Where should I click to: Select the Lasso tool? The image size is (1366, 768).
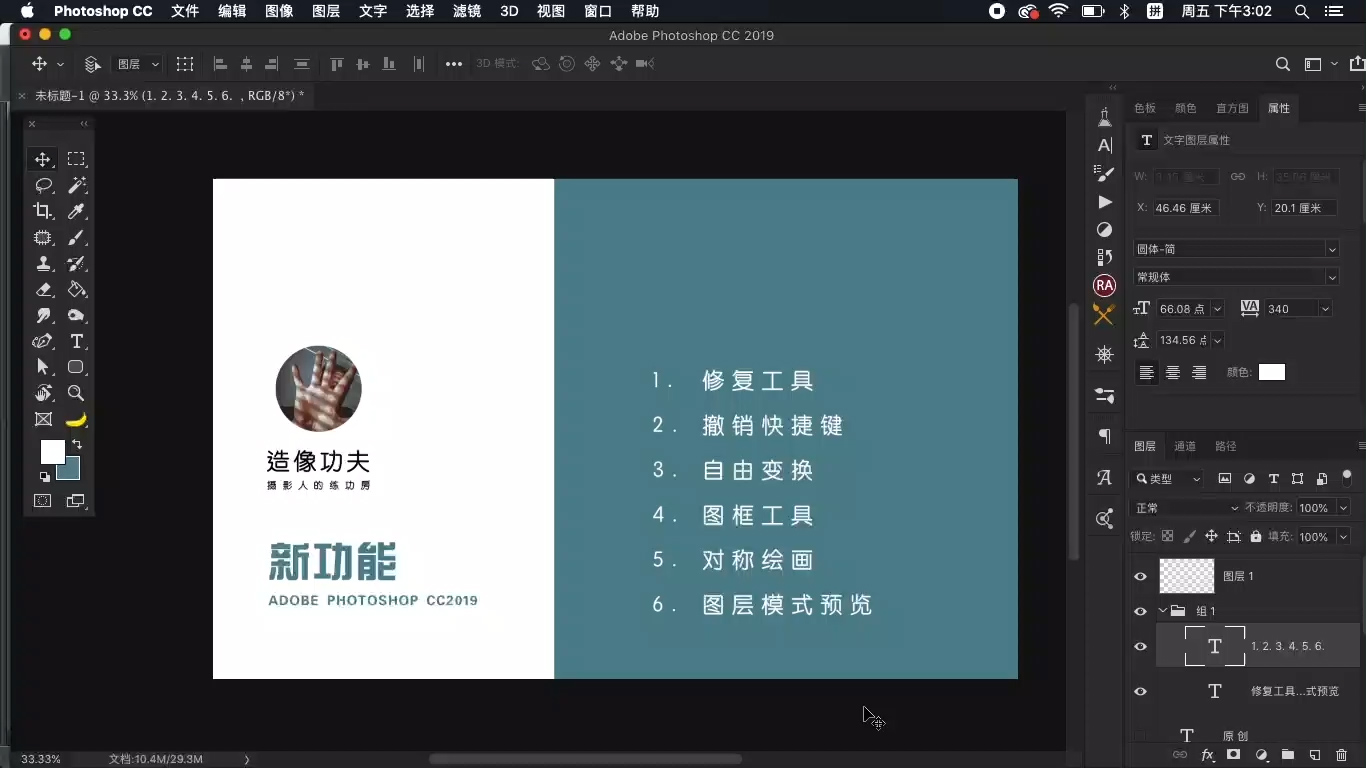click(x=43, y=185)
